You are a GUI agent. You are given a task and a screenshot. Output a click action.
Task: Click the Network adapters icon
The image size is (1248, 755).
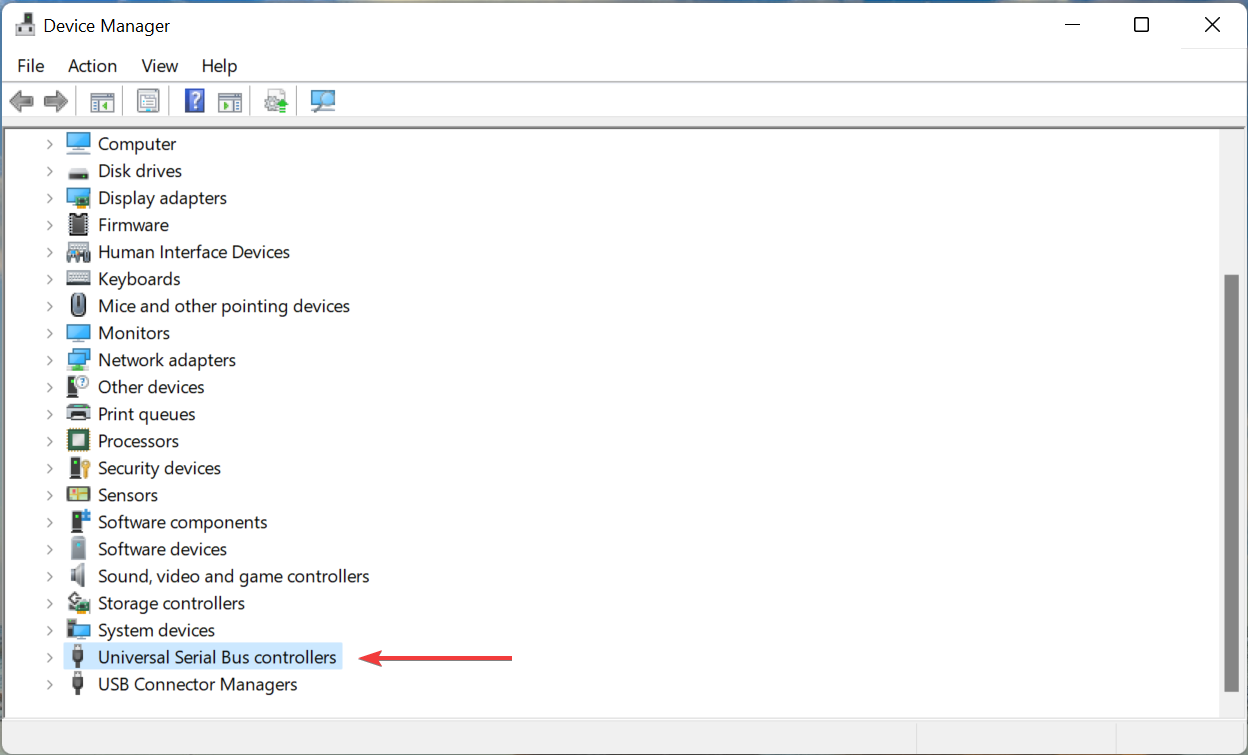[x=78, y=360]
